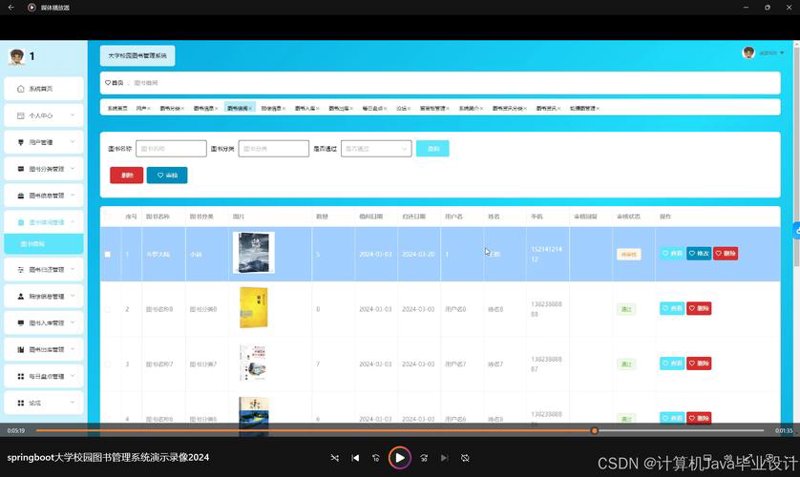Skip to the previous track
Image resolution: width=800 pixels, height=477 pixels.
click(x=356, y=458)
